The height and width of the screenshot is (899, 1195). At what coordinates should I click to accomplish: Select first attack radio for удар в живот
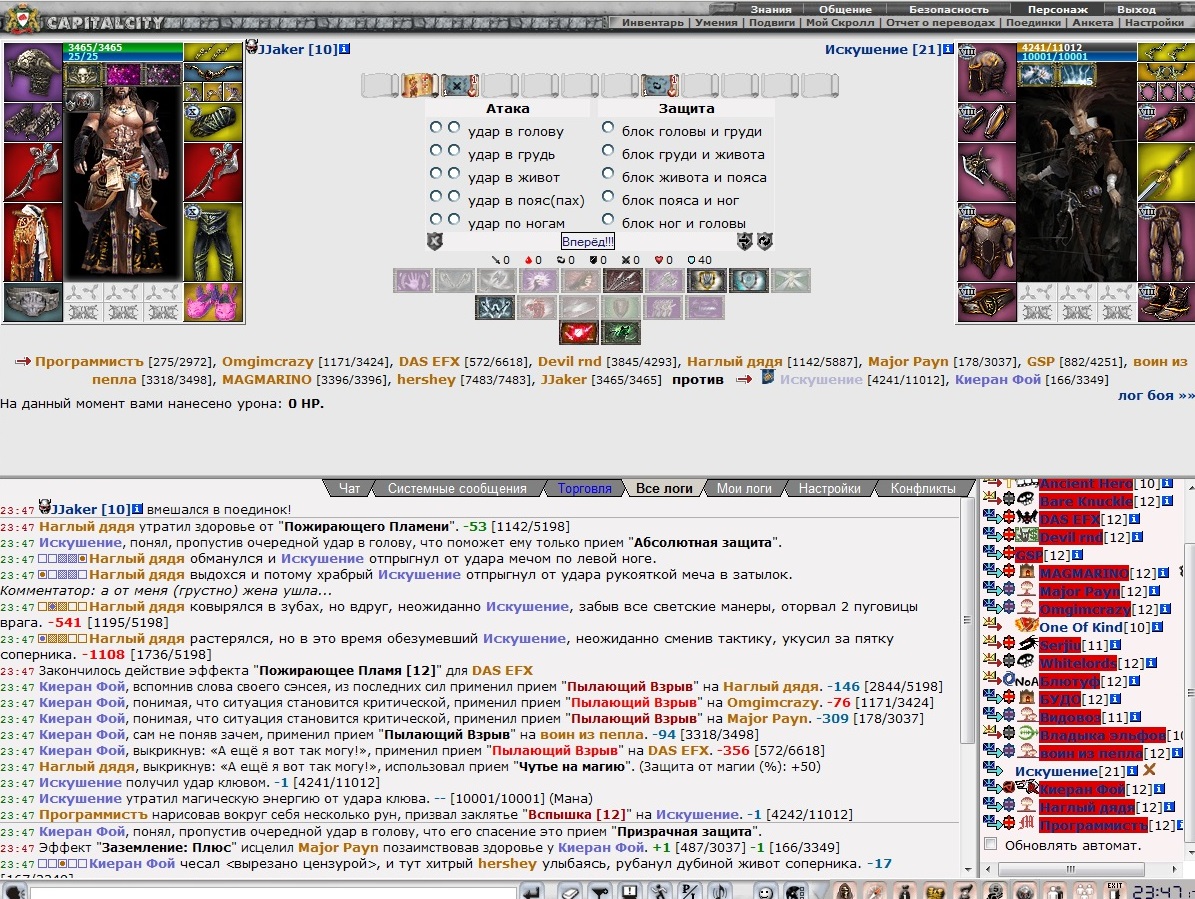(x=436, y=173)
